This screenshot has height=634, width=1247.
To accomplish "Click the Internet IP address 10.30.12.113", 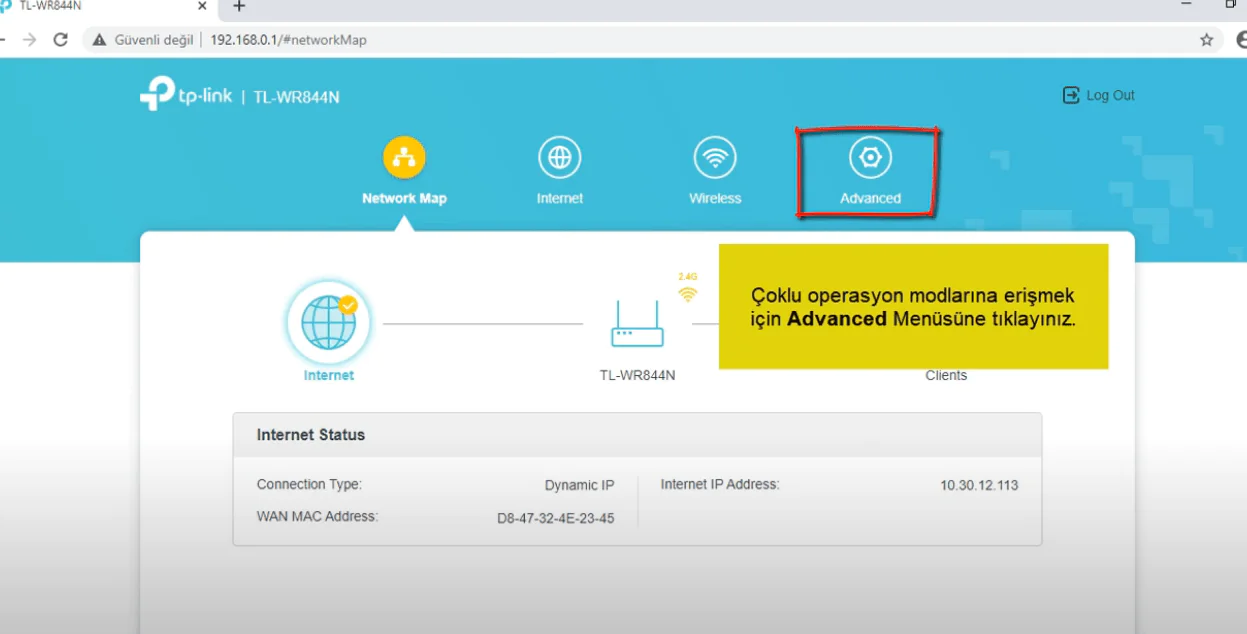I will click(x=978, y=485).
